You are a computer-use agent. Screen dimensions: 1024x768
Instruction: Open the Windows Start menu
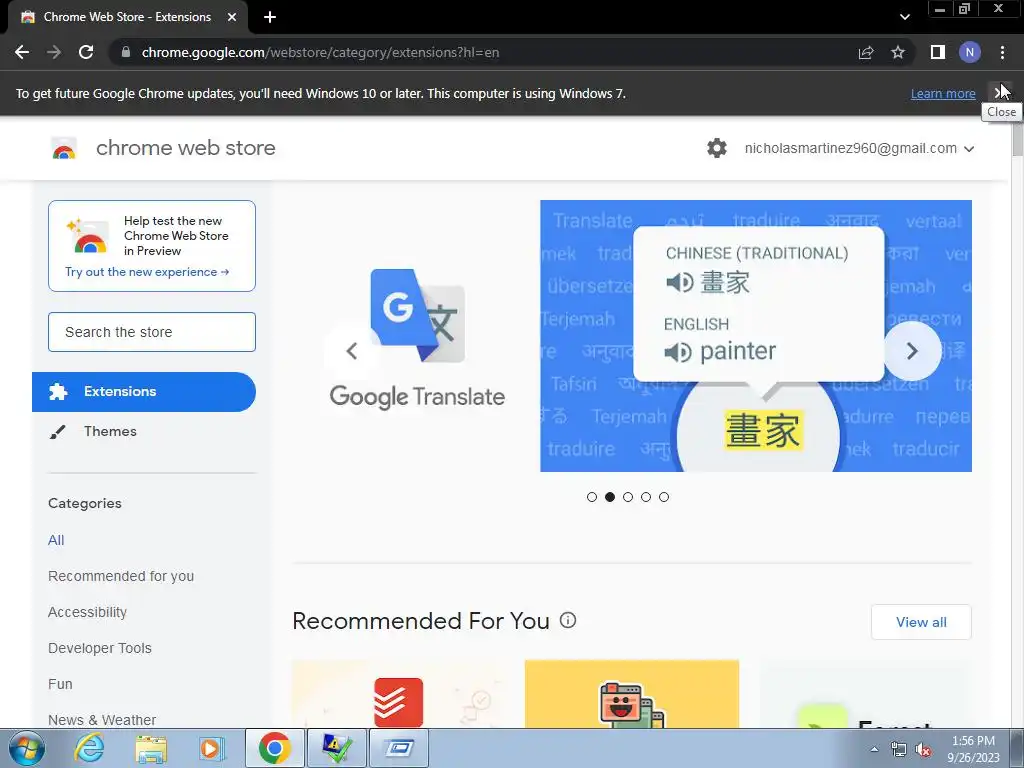[x=27, y=748]
